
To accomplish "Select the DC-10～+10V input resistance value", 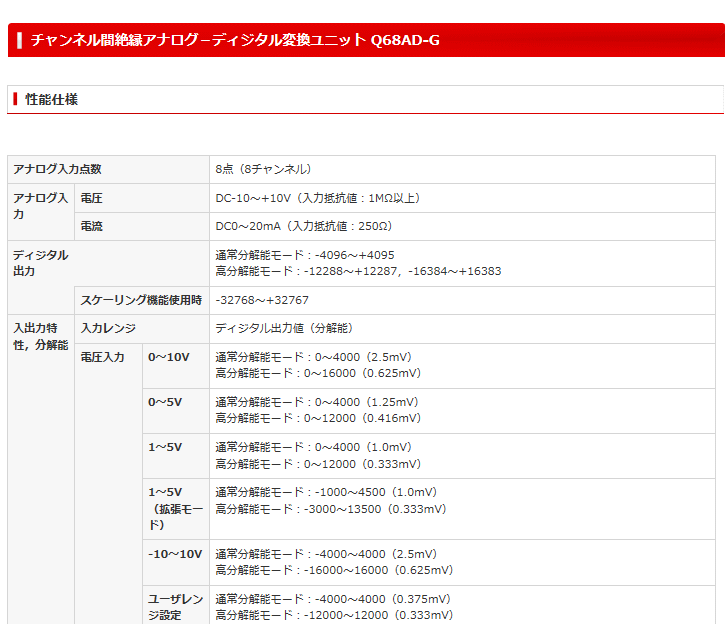I will click(318, 198).
